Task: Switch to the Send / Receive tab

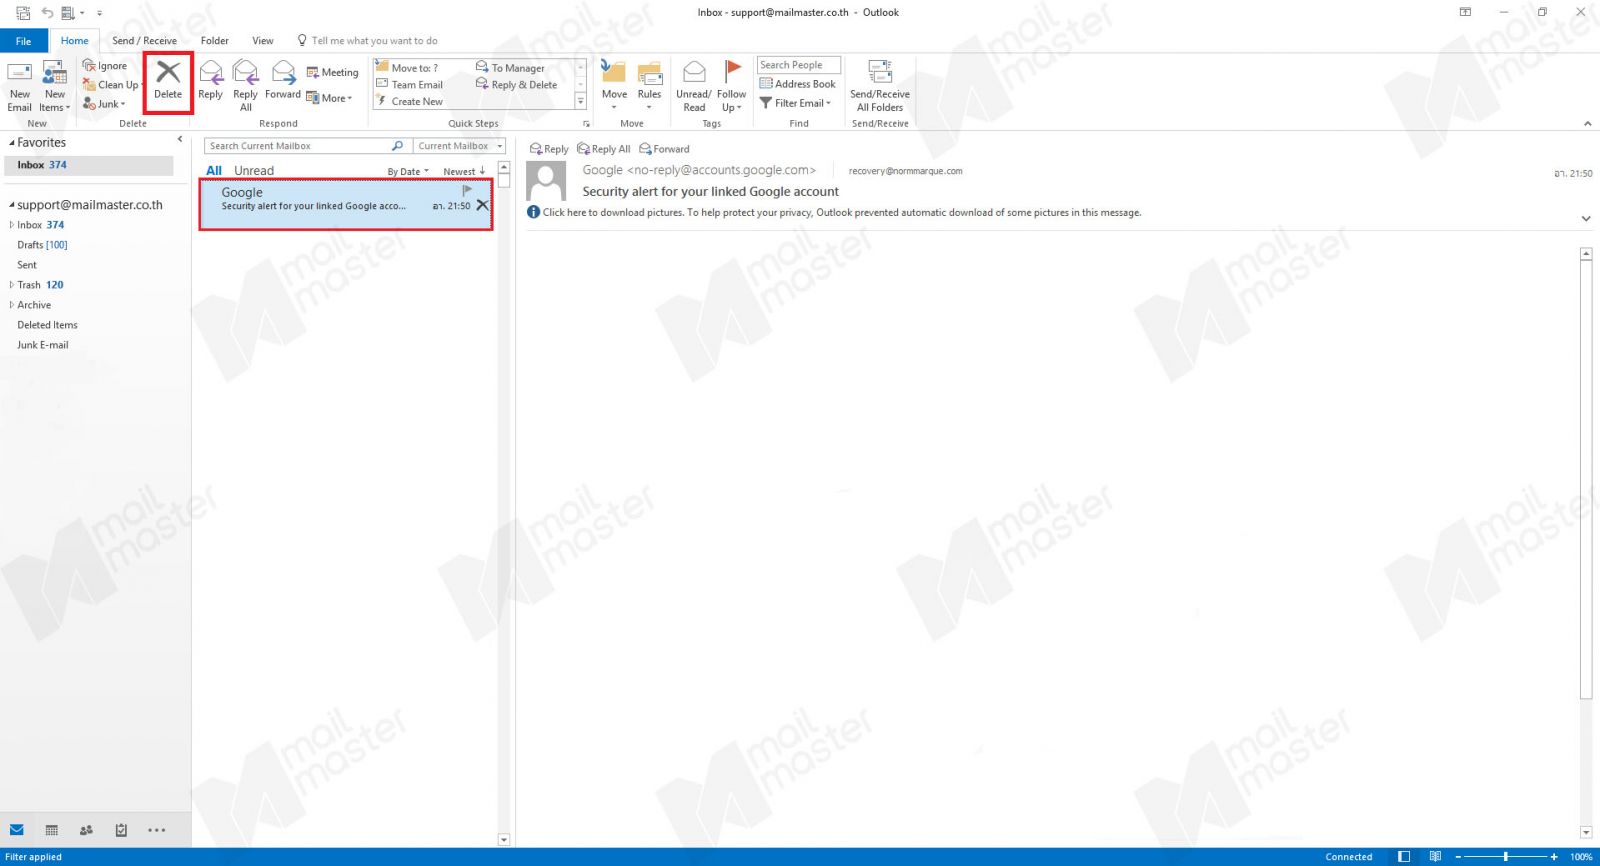Action: (x=144, y=41)
